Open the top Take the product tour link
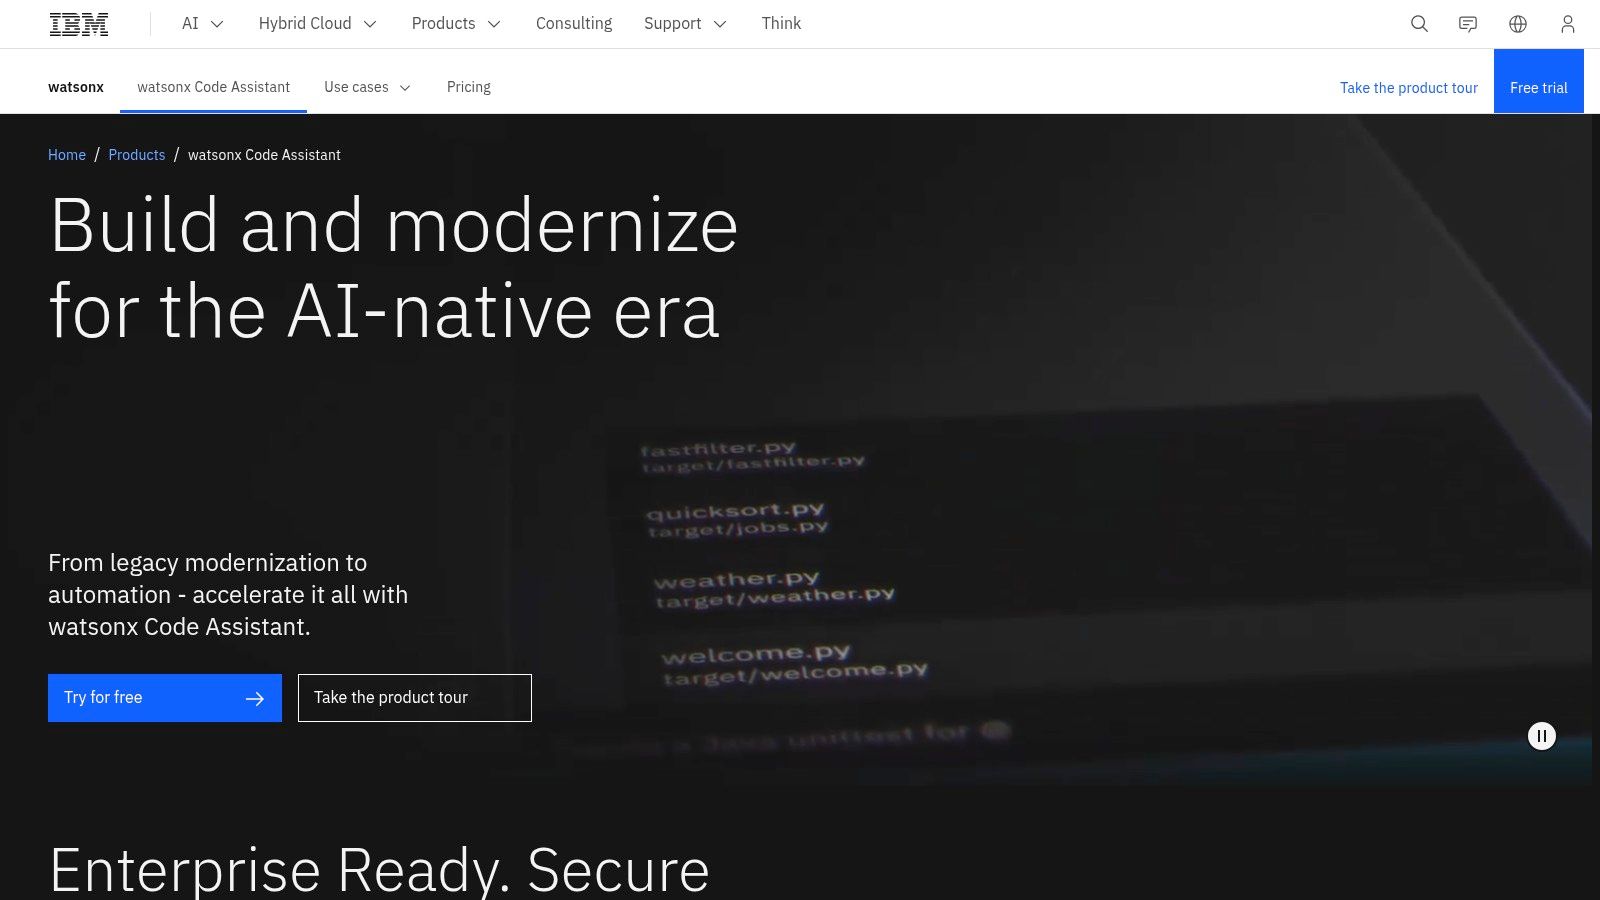 coord(1409,88)
